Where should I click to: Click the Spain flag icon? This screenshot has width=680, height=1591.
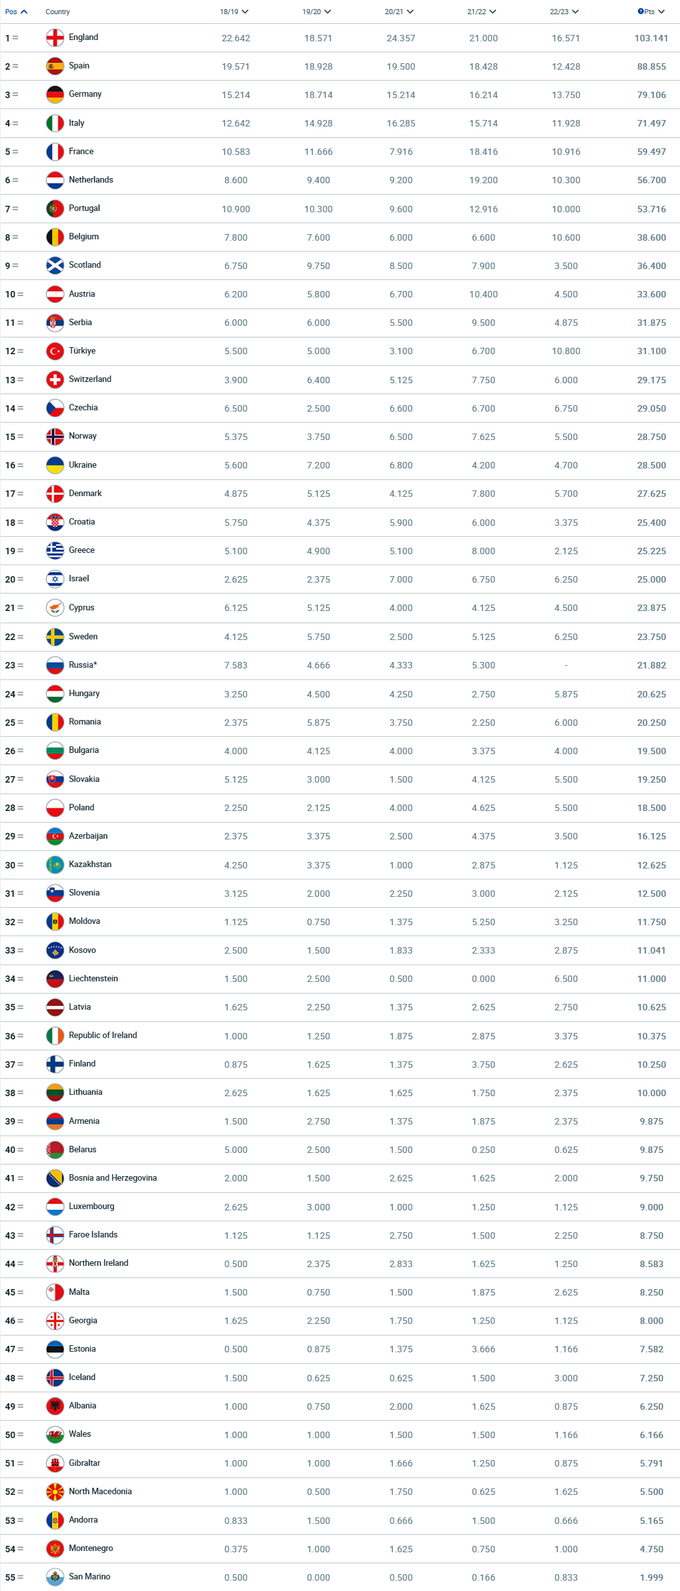55,66
